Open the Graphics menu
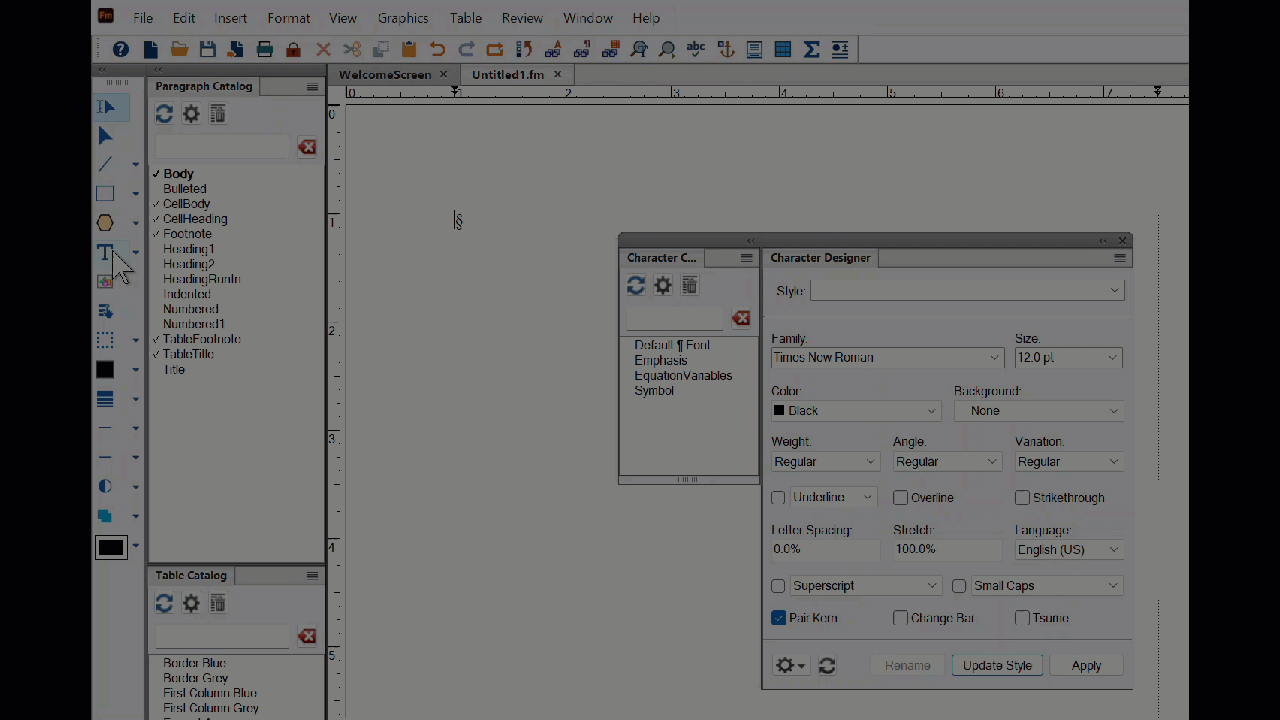 pos(403,18)
